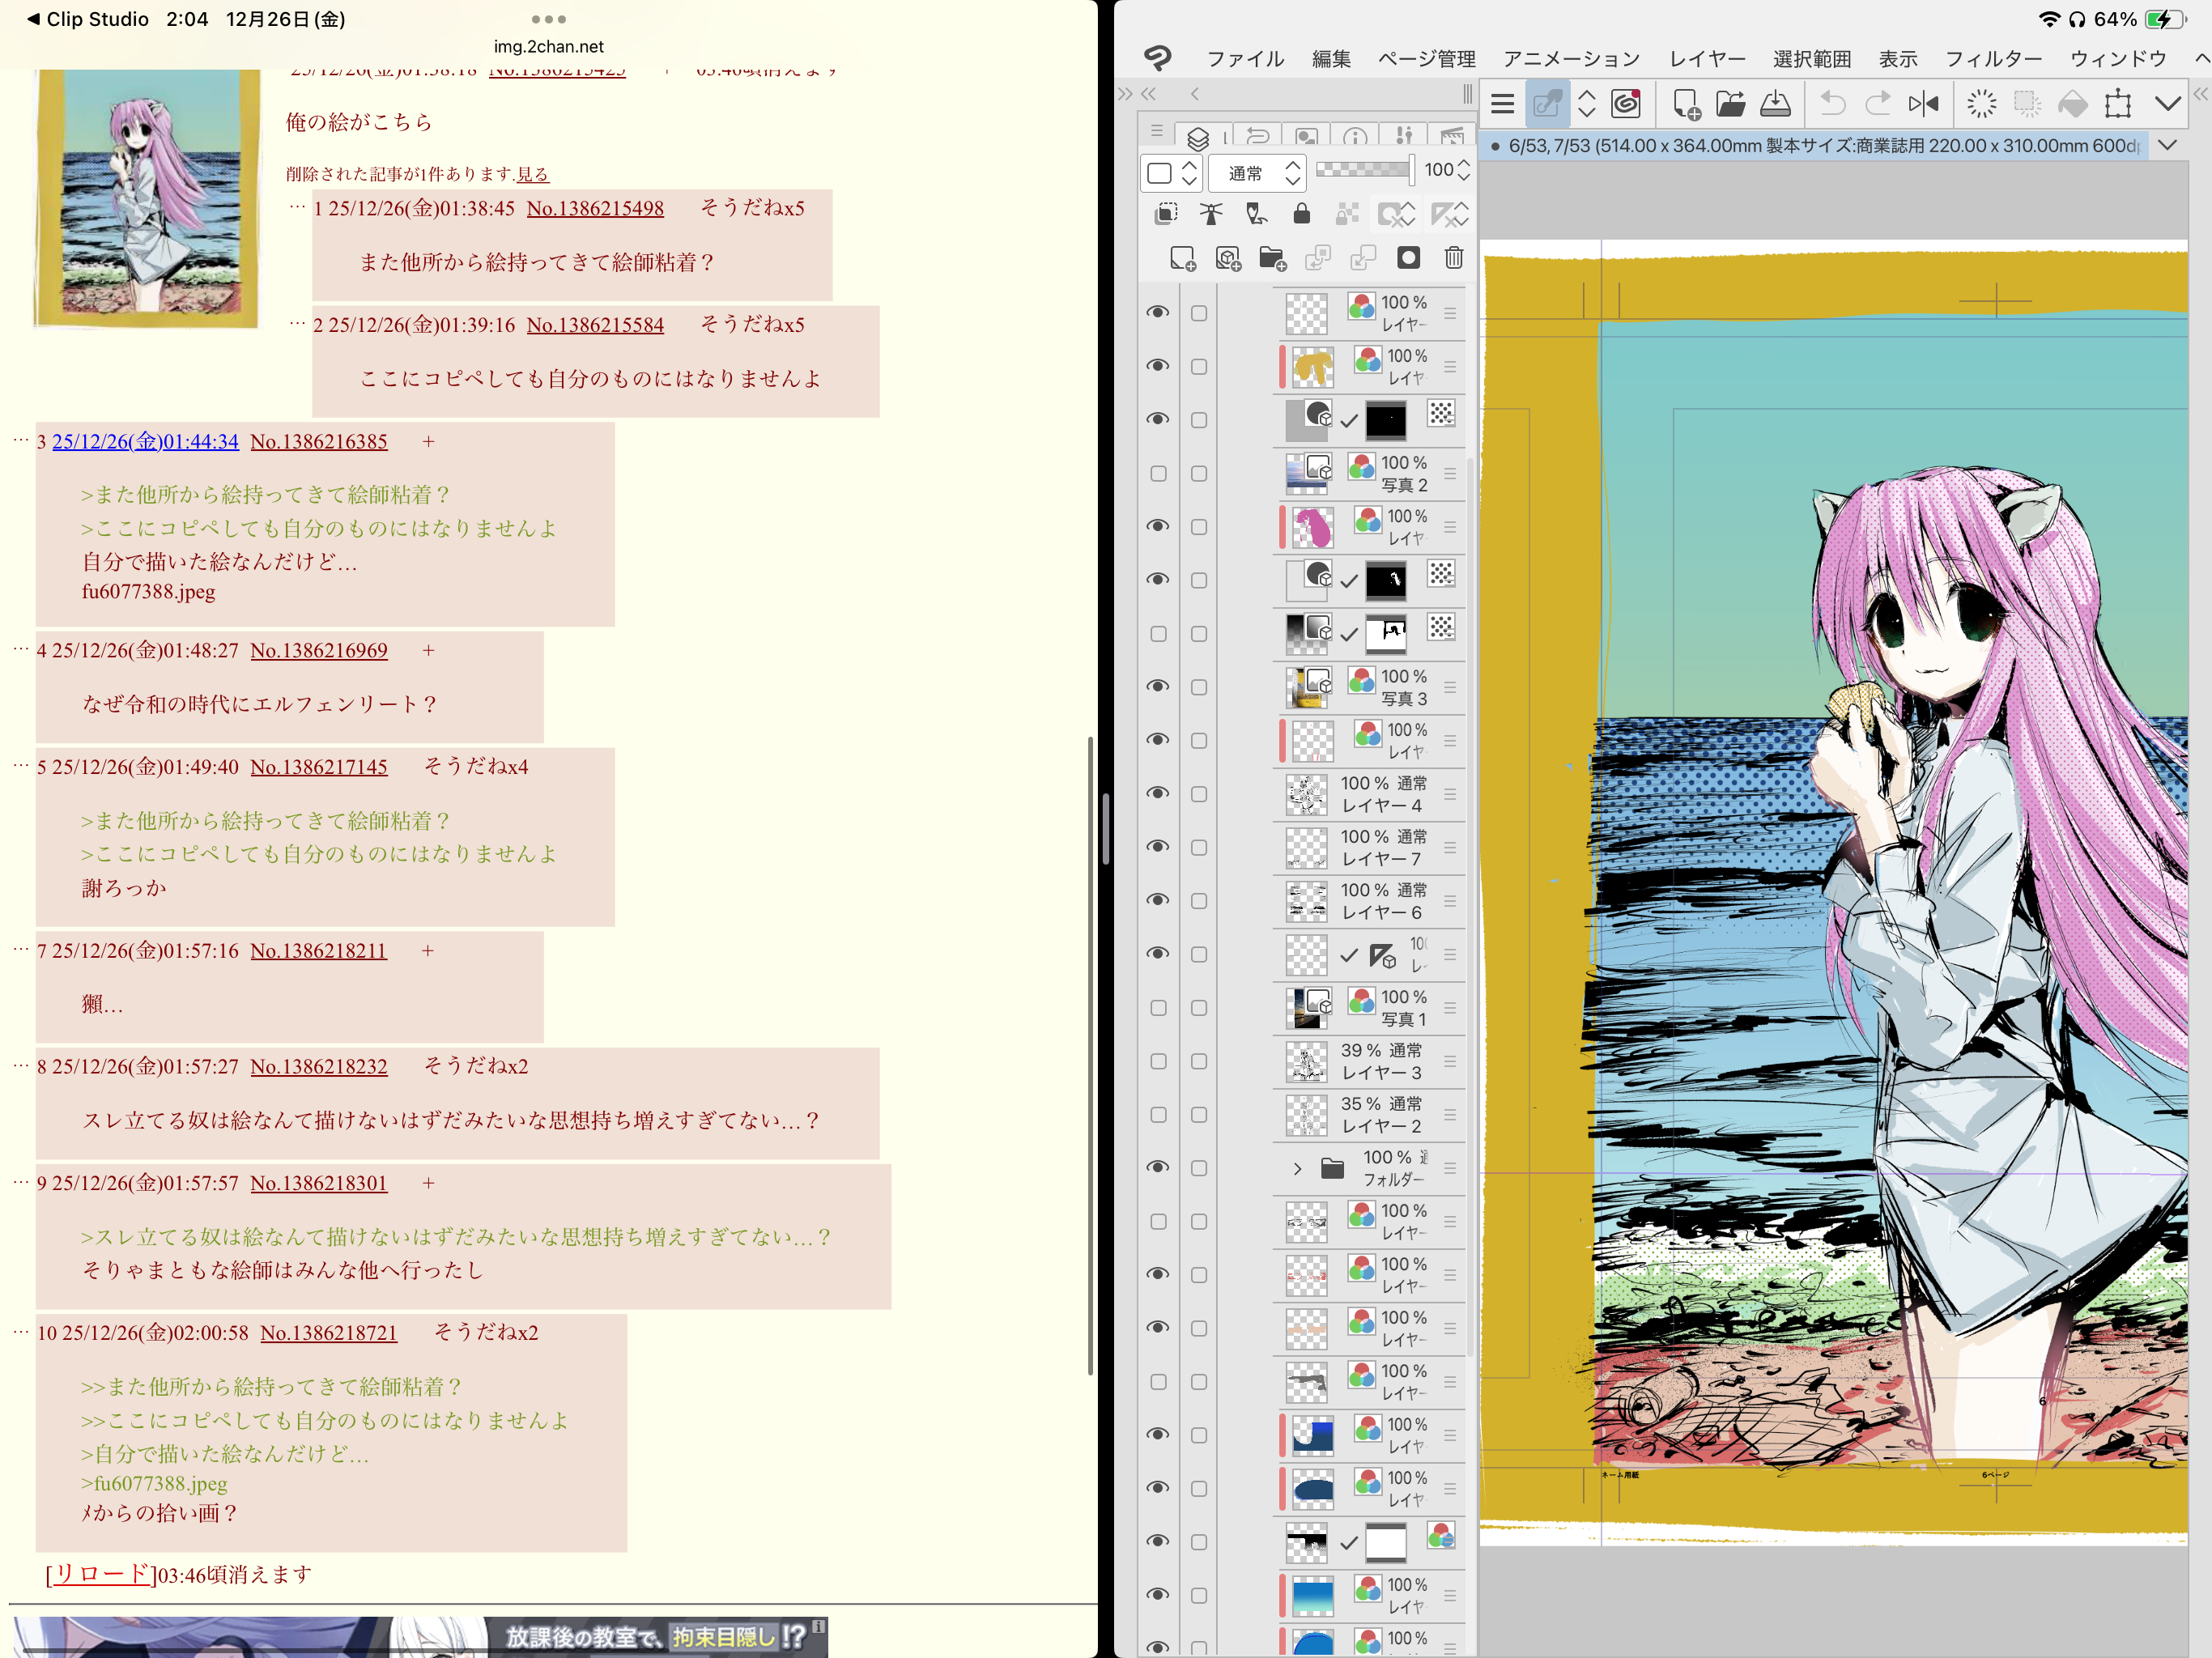
Task: Show the 写真 2 layer
Action: point(1158,473)
